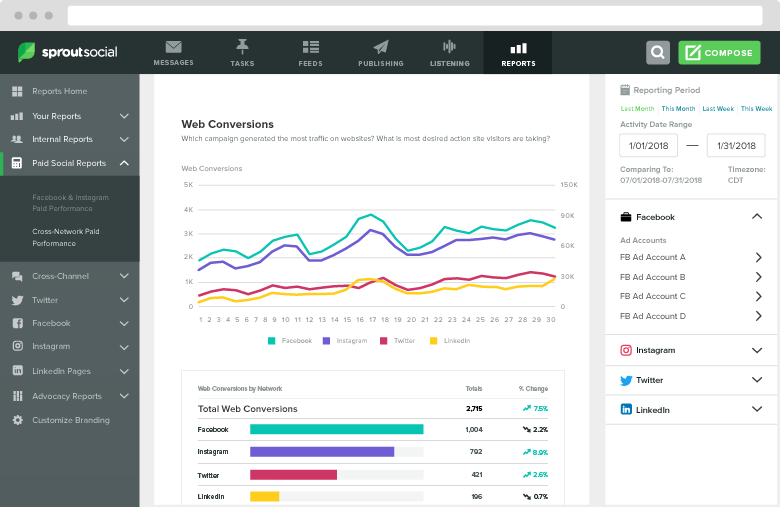Expand the Cross-Channel sidebar chevron
The image size is (780, 507).
pos(124,276)
